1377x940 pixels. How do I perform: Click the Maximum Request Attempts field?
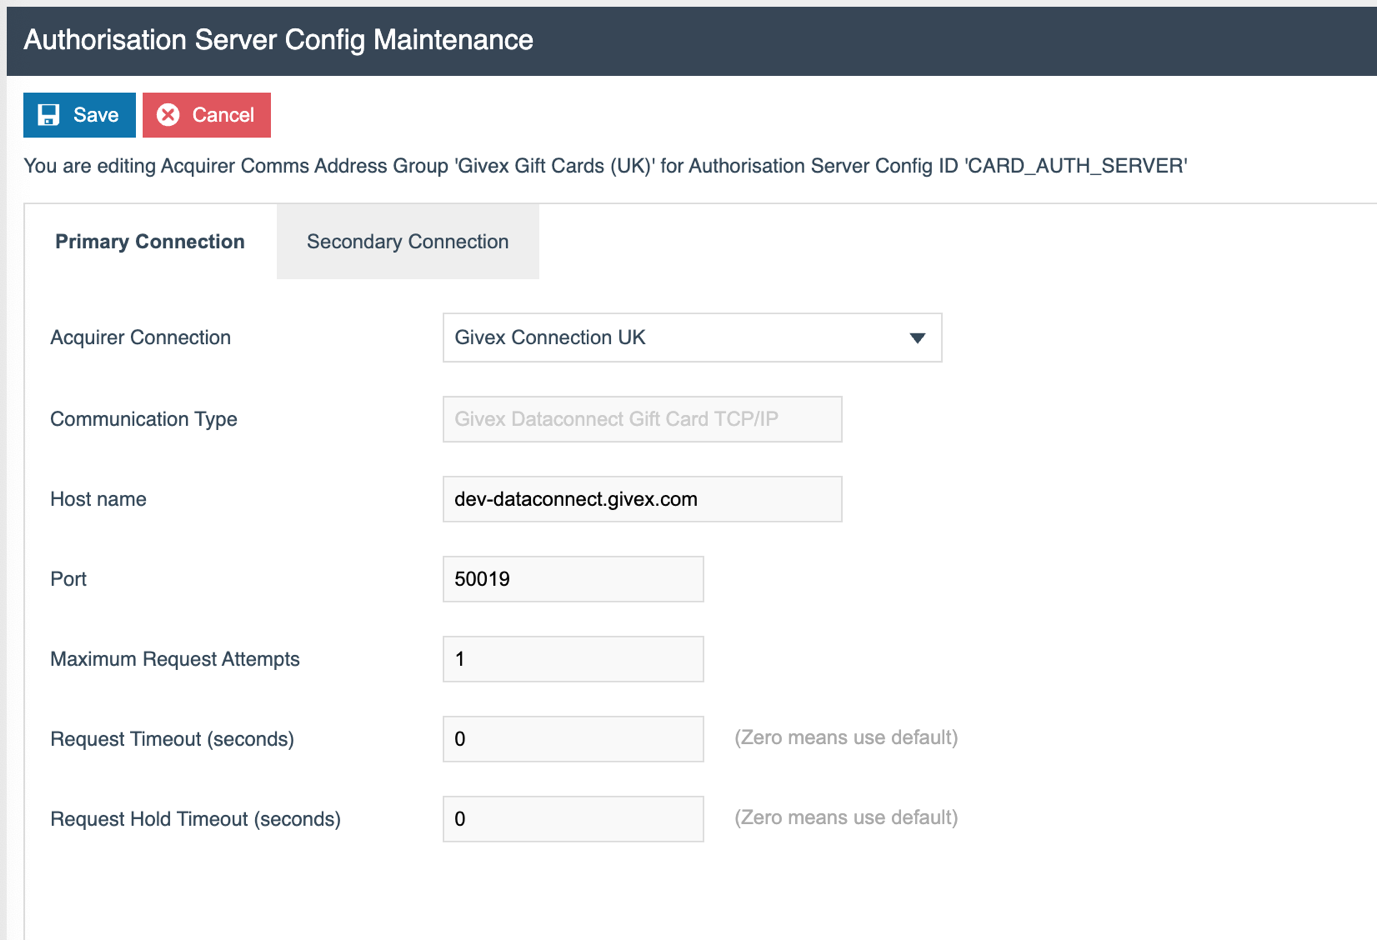572,658
